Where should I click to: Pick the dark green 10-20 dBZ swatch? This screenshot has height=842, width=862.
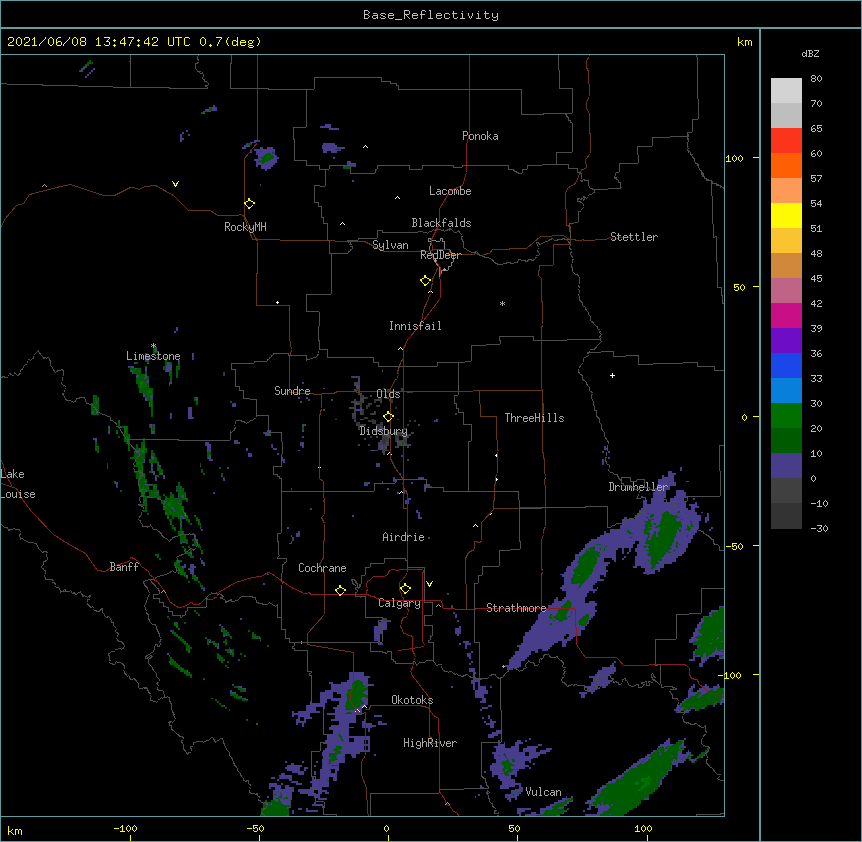click(786, 441)
